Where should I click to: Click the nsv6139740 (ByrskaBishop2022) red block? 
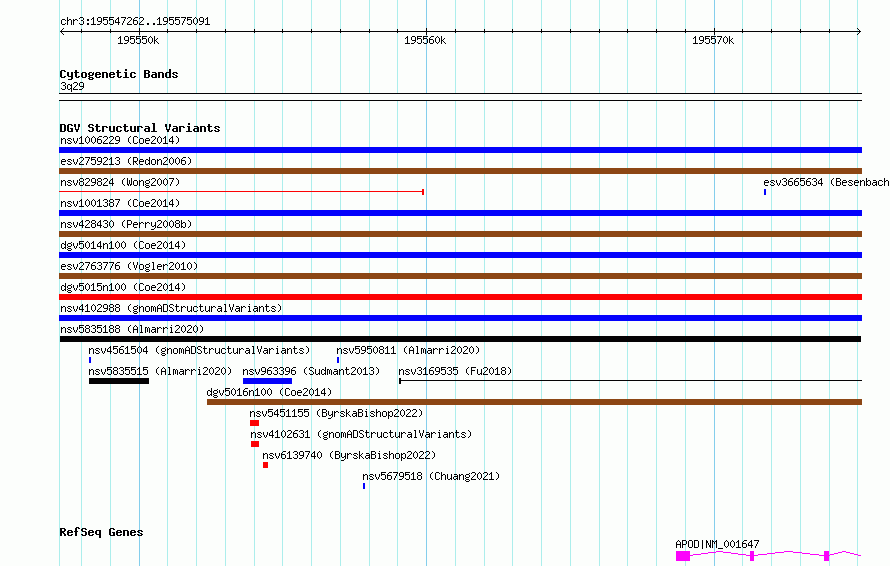coord(265,465)
